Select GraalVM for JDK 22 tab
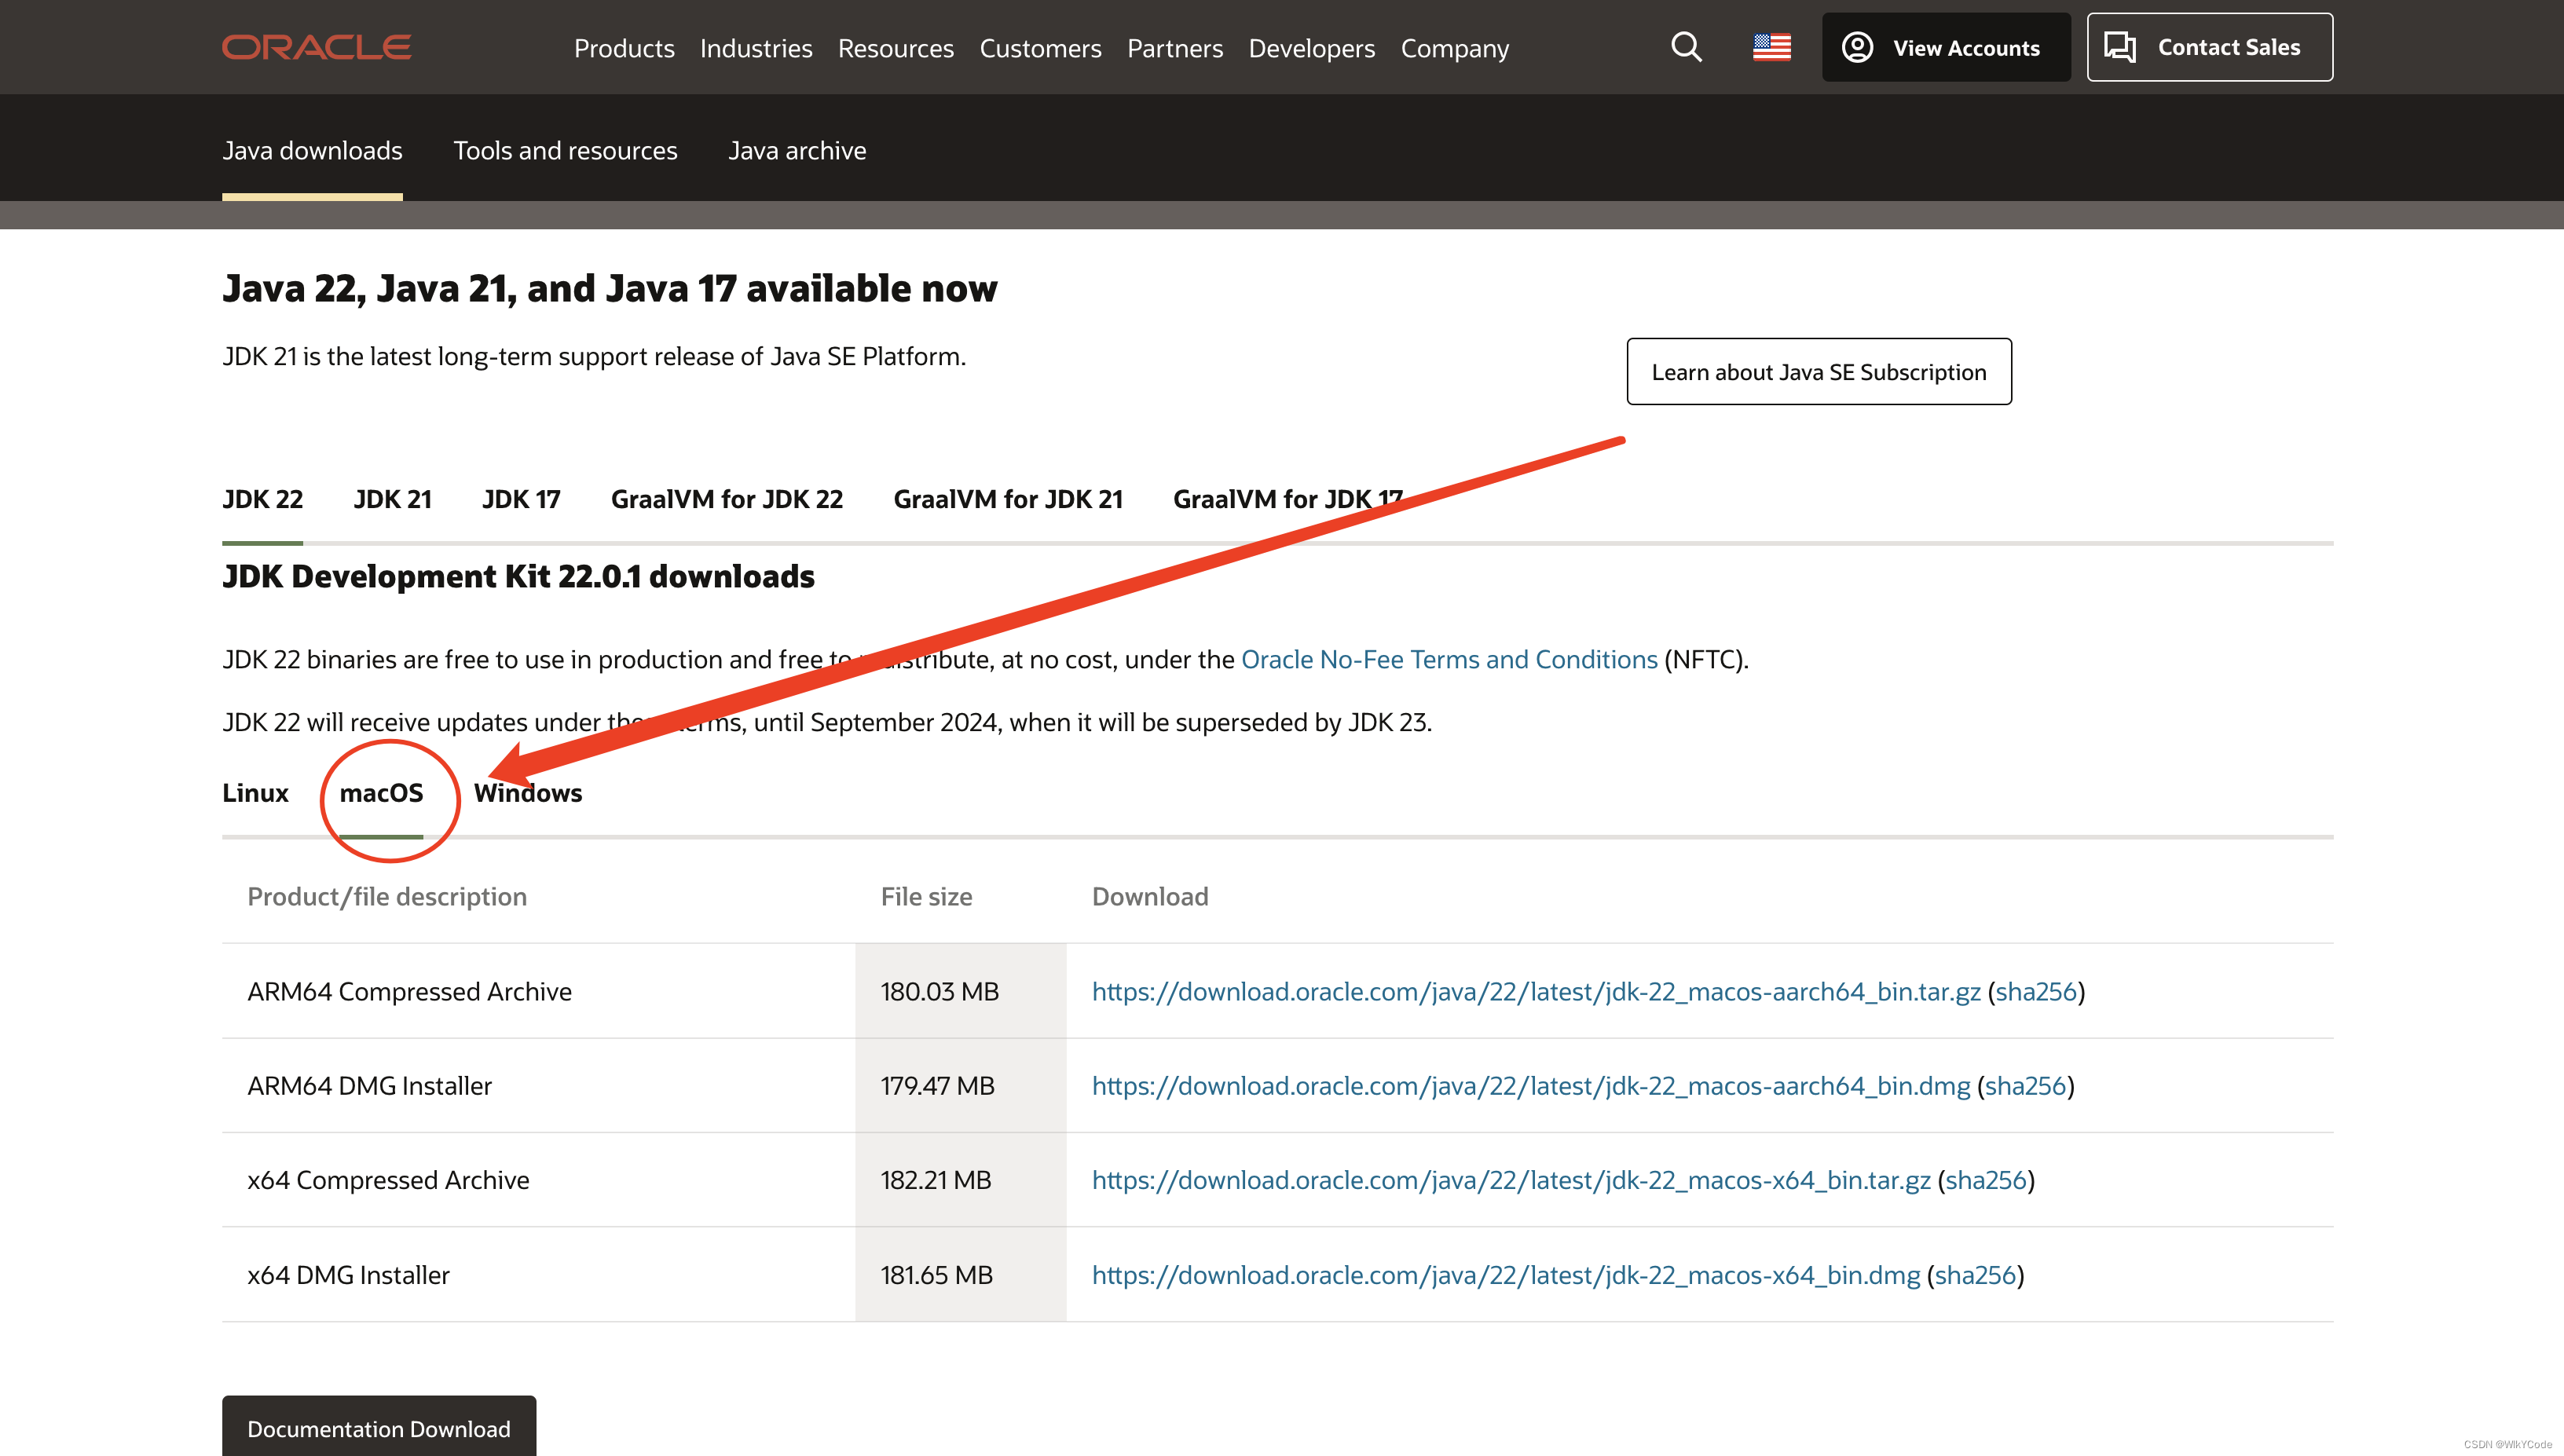This screenshot has height=1456, width=2564. coord(727,499)
